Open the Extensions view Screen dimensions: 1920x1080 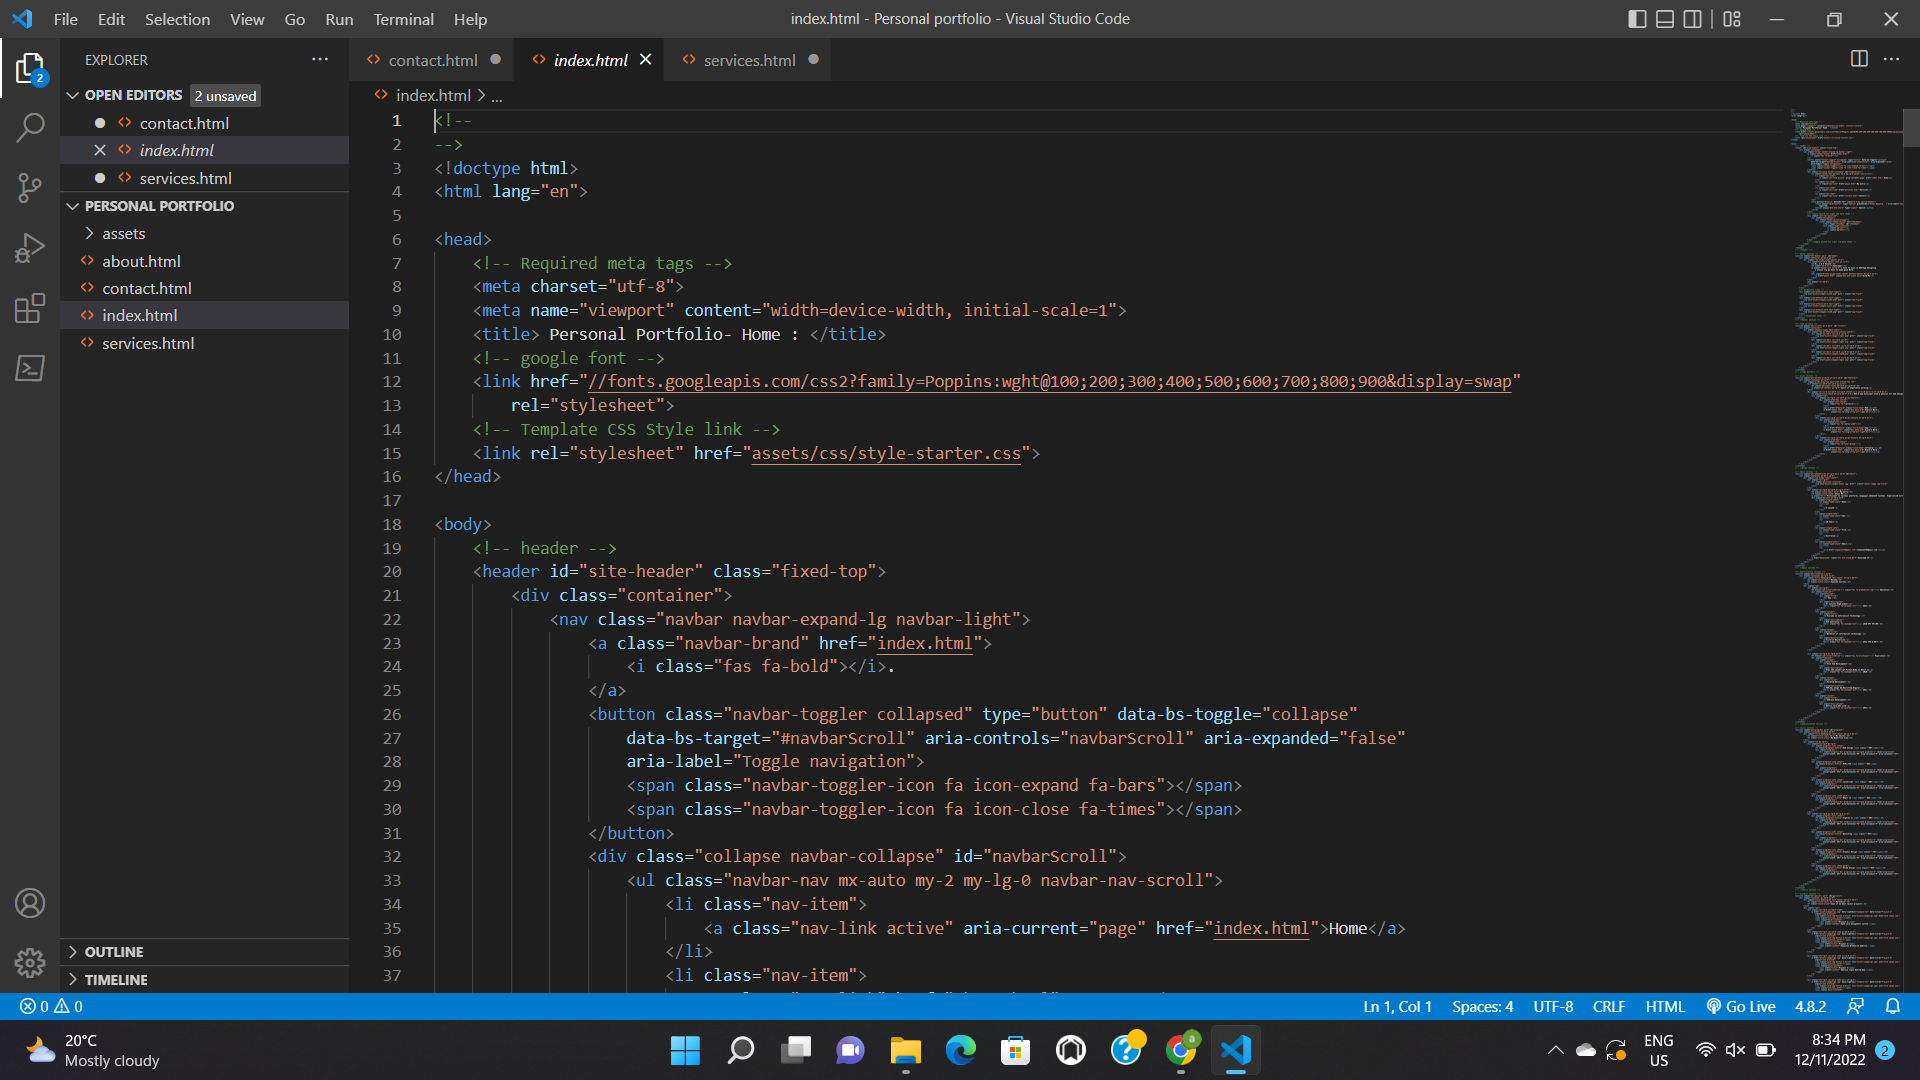30,307
